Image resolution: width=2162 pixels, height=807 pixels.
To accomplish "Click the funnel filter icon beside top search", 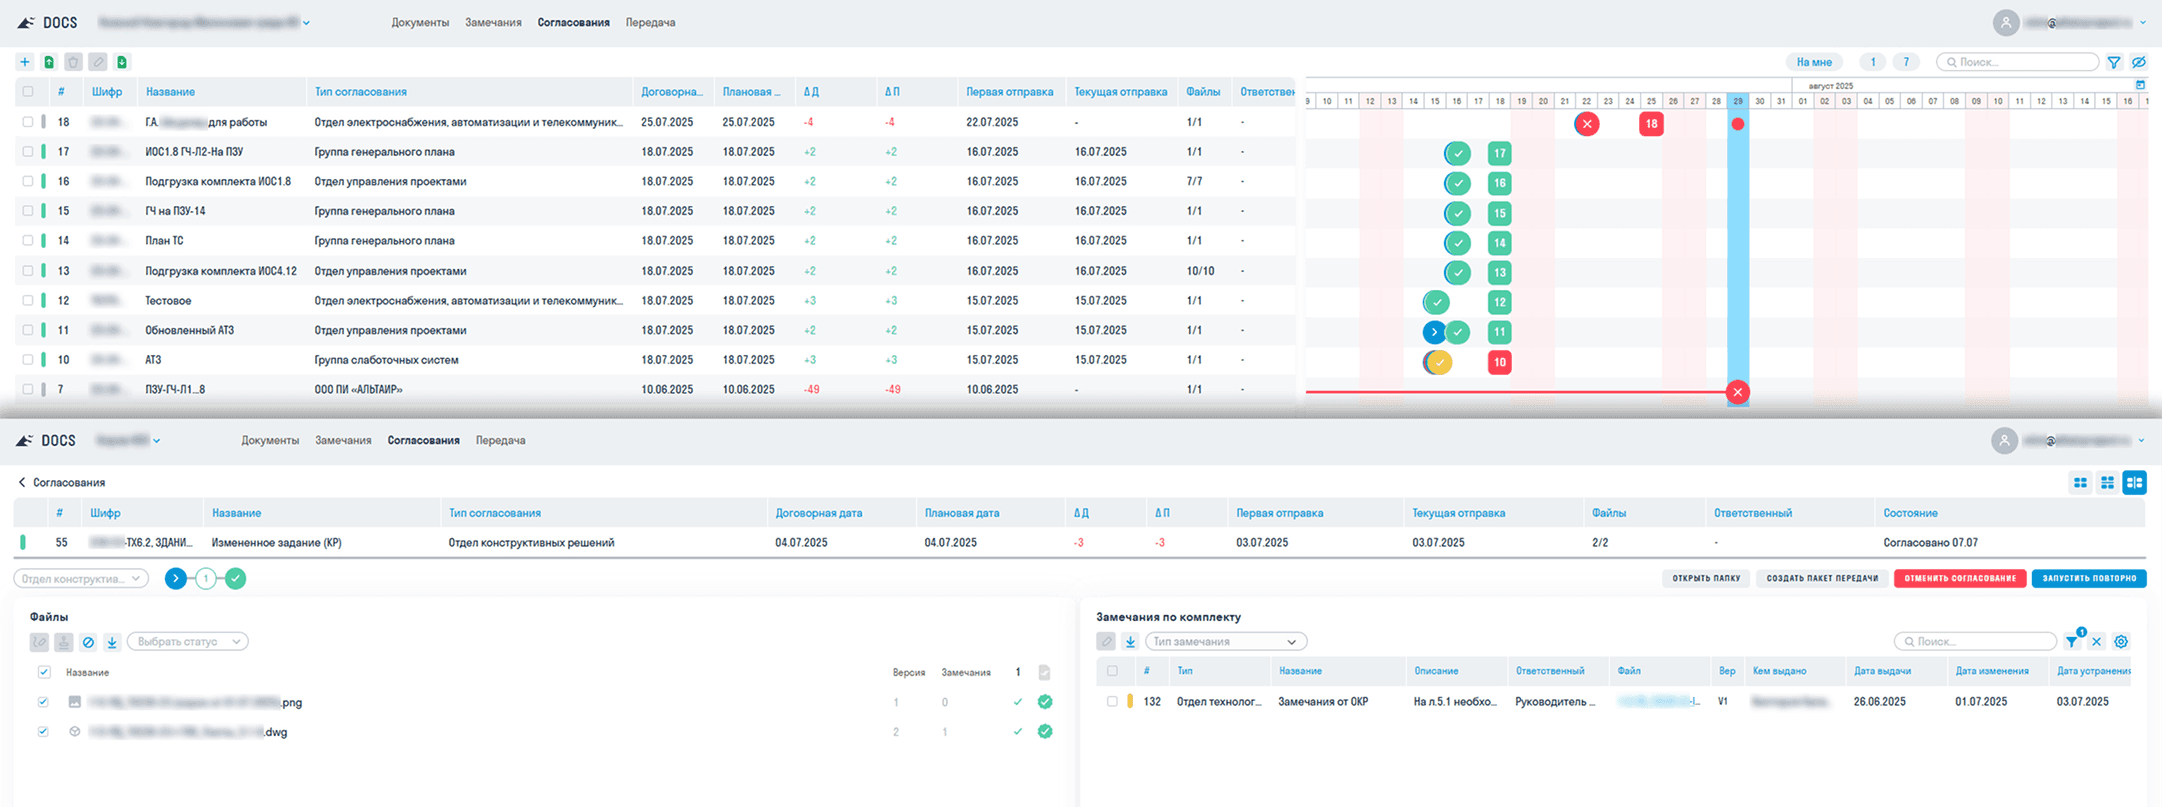I will pyautogui.click(x=2114, y=62).
